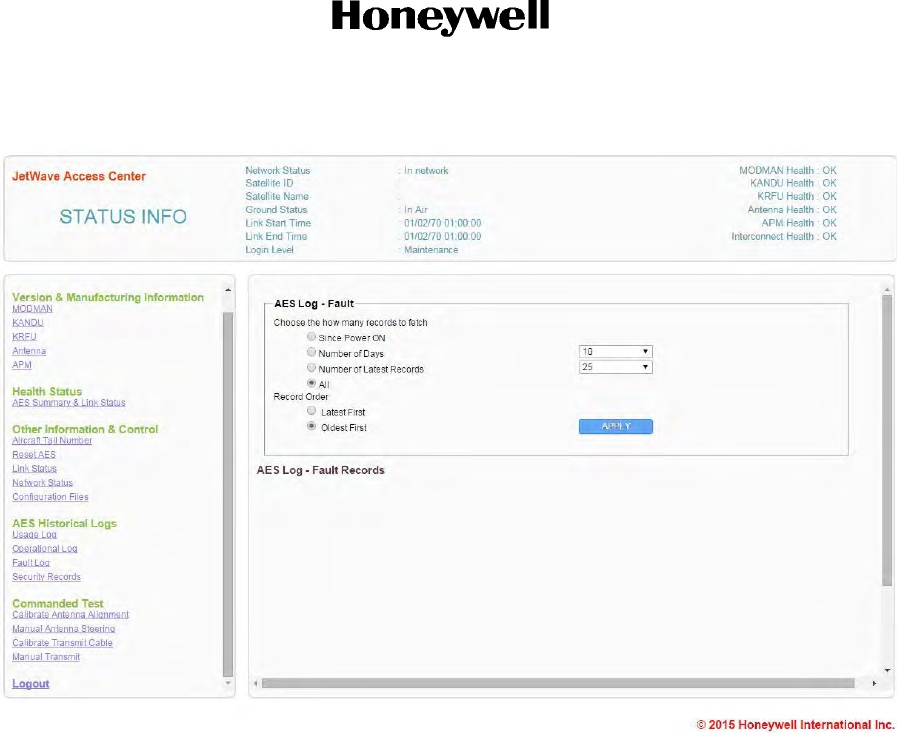This screenshot has height=733, width=897.
Task: Open the Antenna version information link
Action: [x=29, y=351]
